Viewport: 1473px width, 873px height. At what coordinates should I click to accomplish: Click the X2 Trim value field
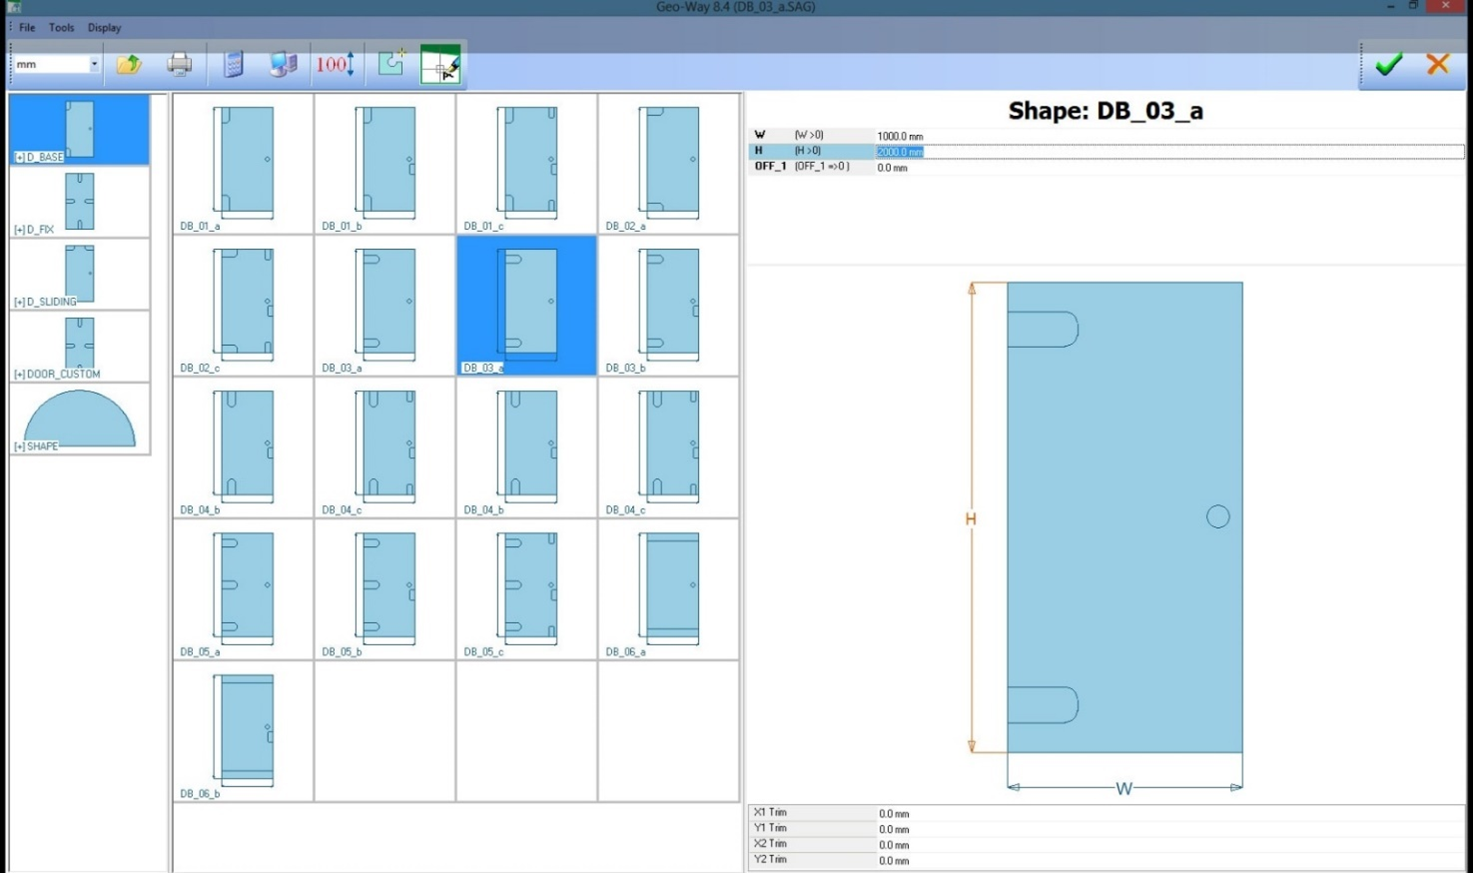[1169, 844]
